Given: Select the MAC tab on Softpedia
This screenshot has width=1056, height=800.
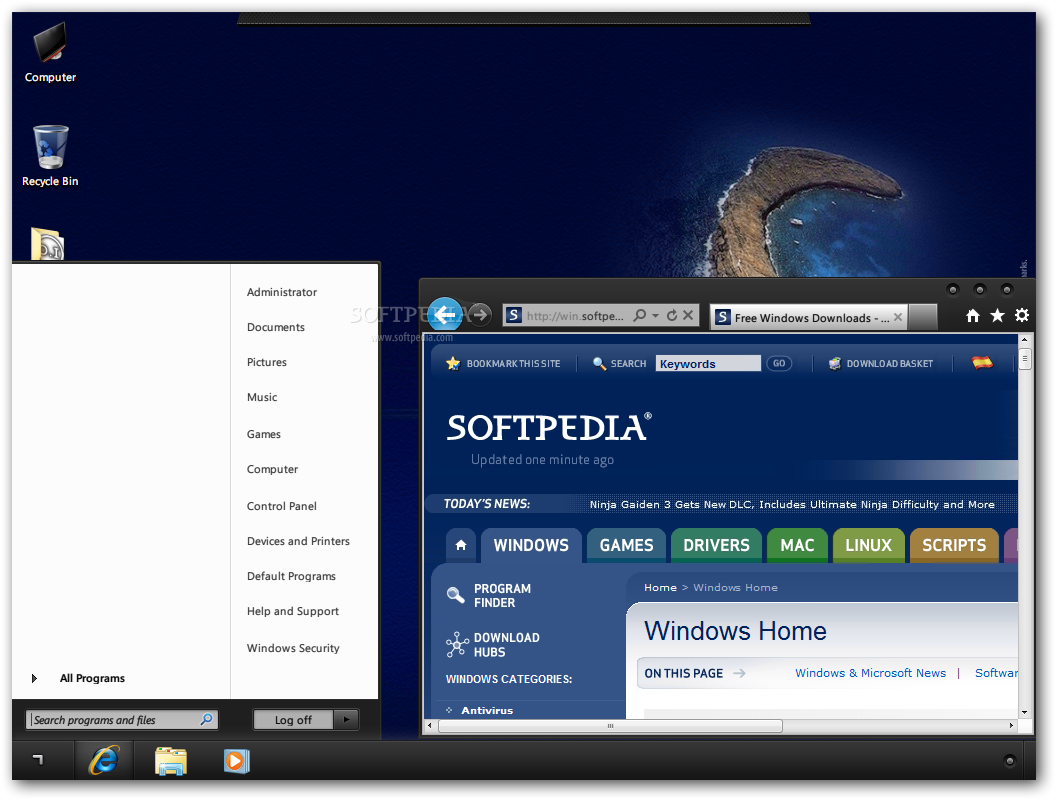Looking at the screenshot, I should tap(797, 545).
